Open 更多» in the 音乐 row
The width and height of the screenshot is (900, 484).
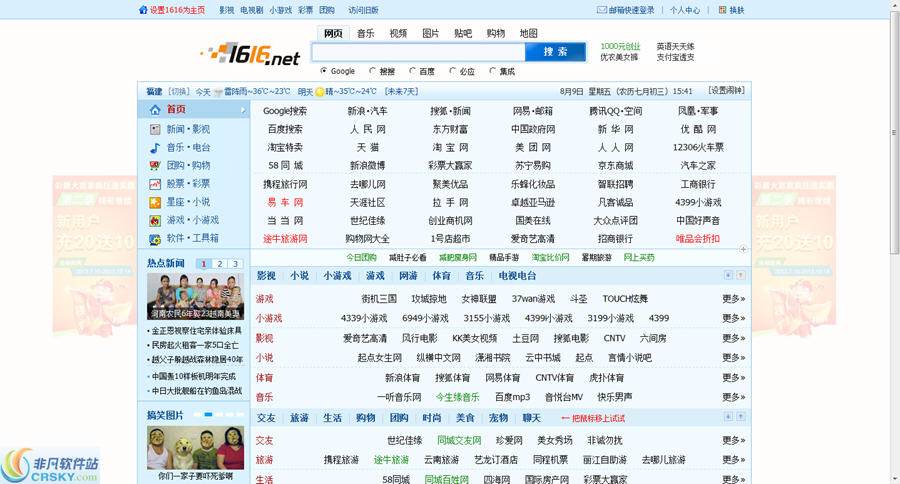(734, 397)
